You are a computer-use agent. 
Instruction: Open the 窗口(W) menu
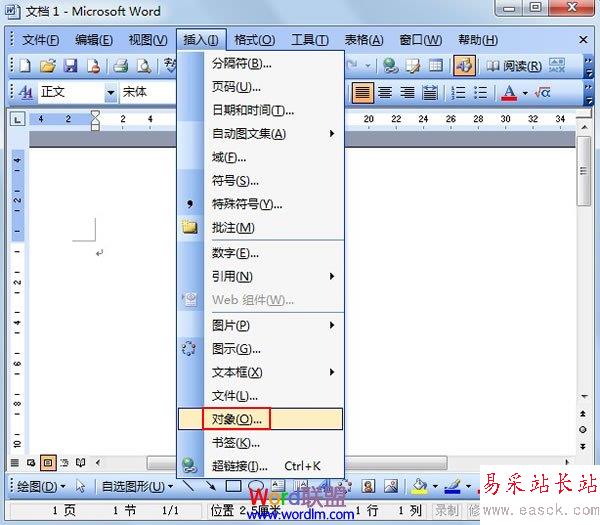click(421, 40)
